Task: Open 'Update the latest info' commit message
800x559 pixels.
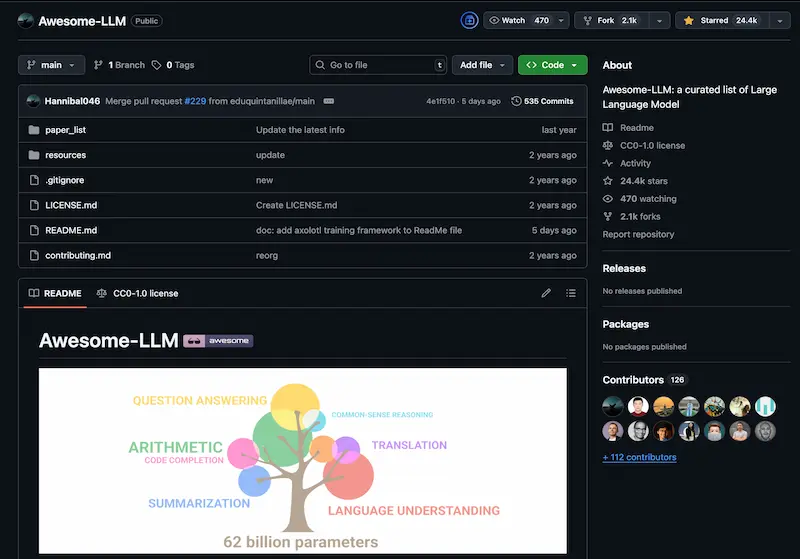Action: click(300, 130)
